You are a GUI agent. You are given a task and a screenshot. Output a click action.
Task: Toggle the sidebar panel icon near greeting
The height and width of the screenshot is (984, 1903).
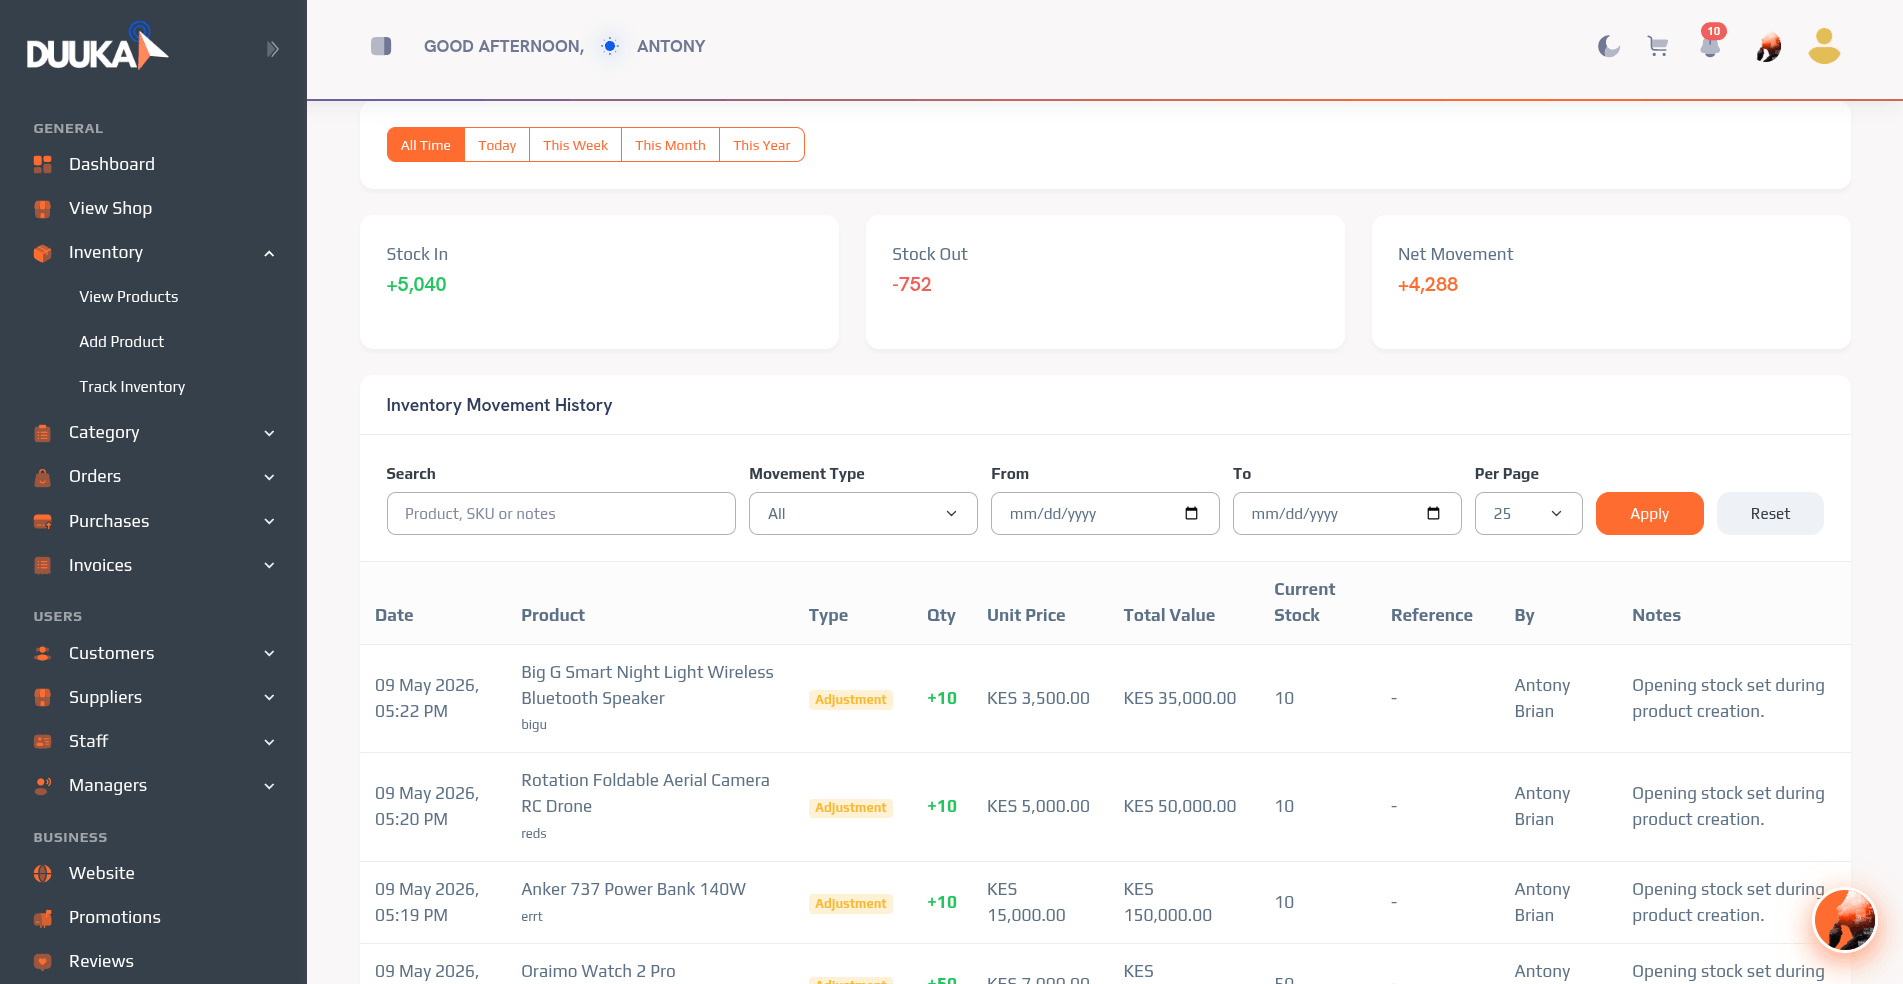(x=381, y=46)
